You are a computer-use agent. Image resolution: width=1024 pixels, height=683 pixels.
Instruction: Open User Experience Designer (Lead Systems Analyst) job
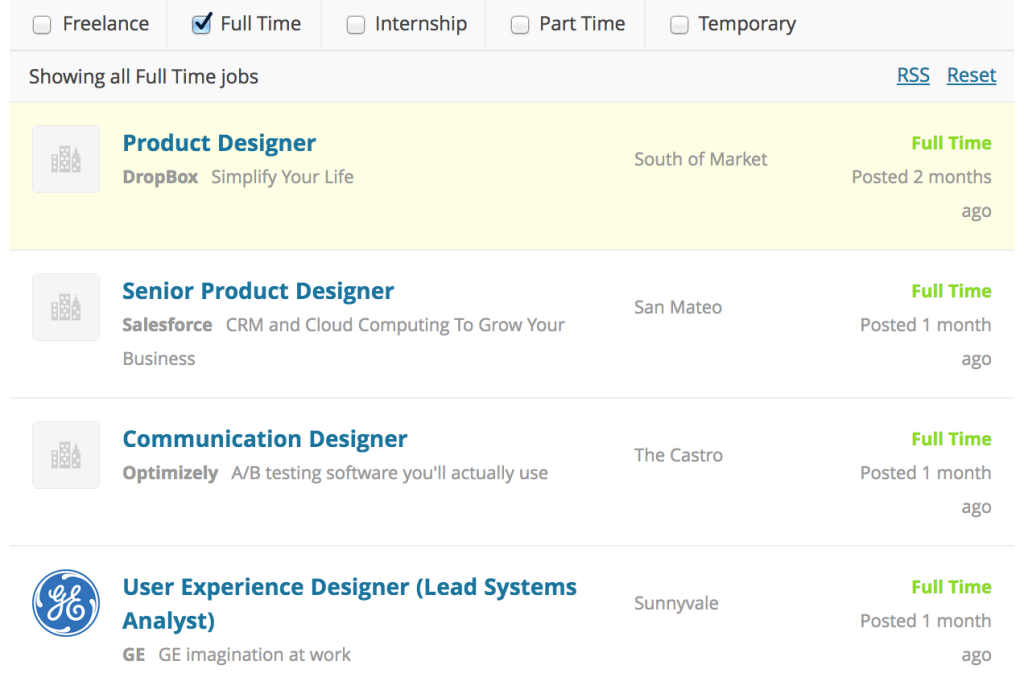point(349,603)
